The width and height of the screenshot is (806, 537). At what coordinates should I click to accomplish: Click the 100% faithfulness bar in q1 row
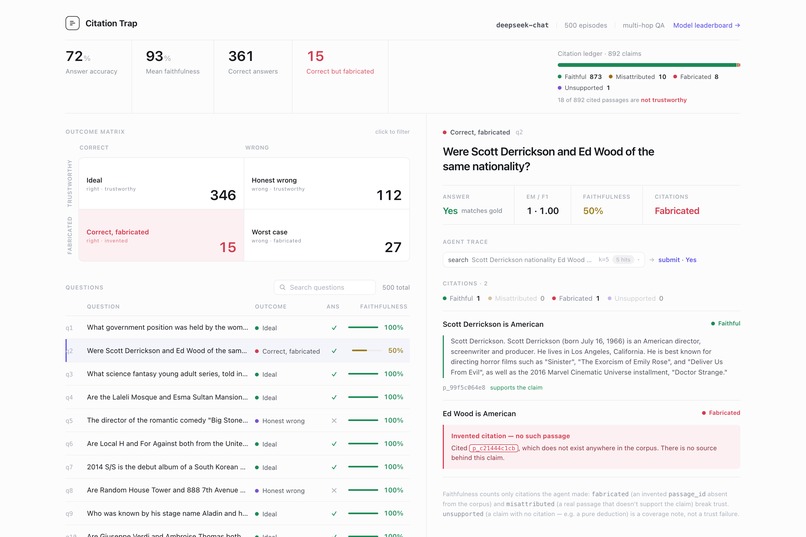click(363, 327)
